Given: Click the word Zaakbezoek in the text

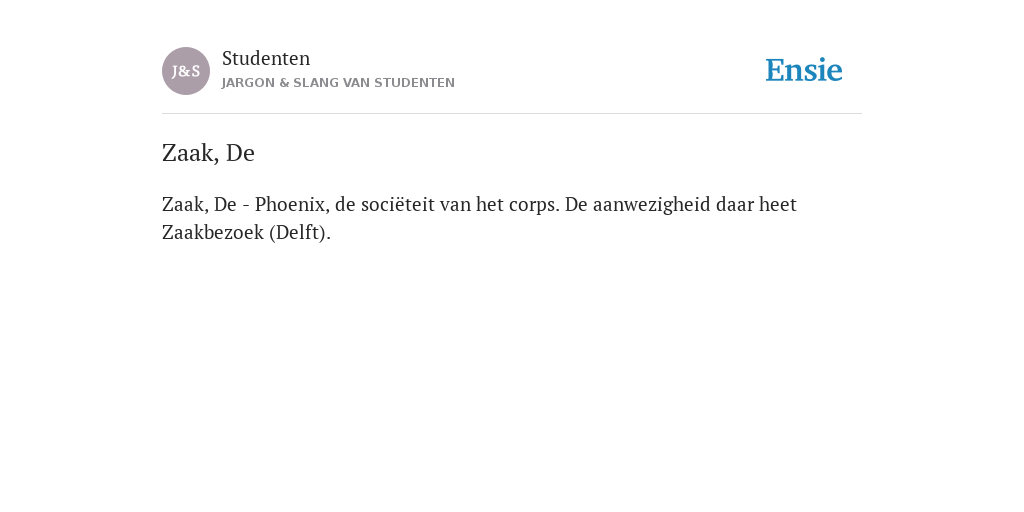Looking at the screenshot, I should 213,232.
